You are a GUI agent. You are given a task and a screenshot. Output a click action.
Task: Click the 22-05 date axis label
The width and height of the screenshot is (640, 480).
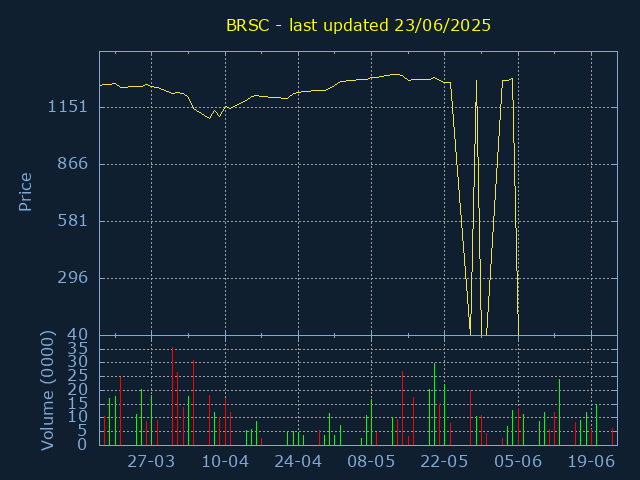(444, 462)
